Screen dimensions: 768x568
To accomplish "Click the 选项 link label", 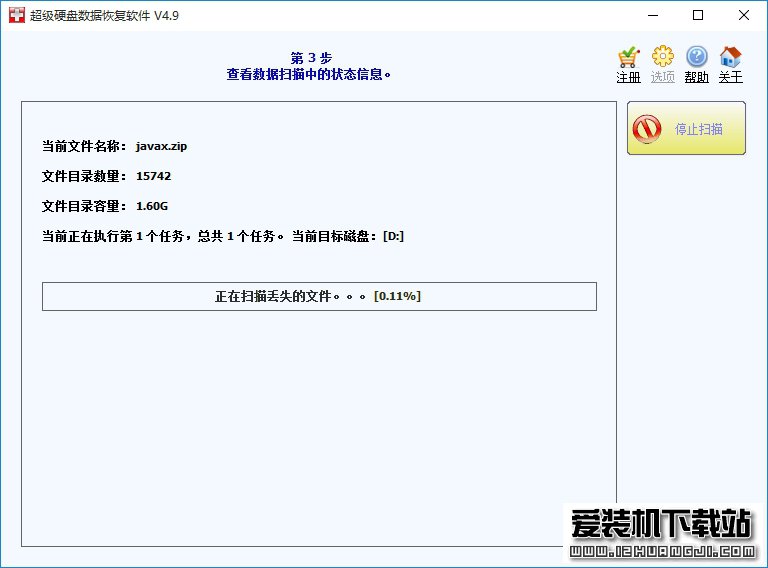I will (x=663, y=77).
